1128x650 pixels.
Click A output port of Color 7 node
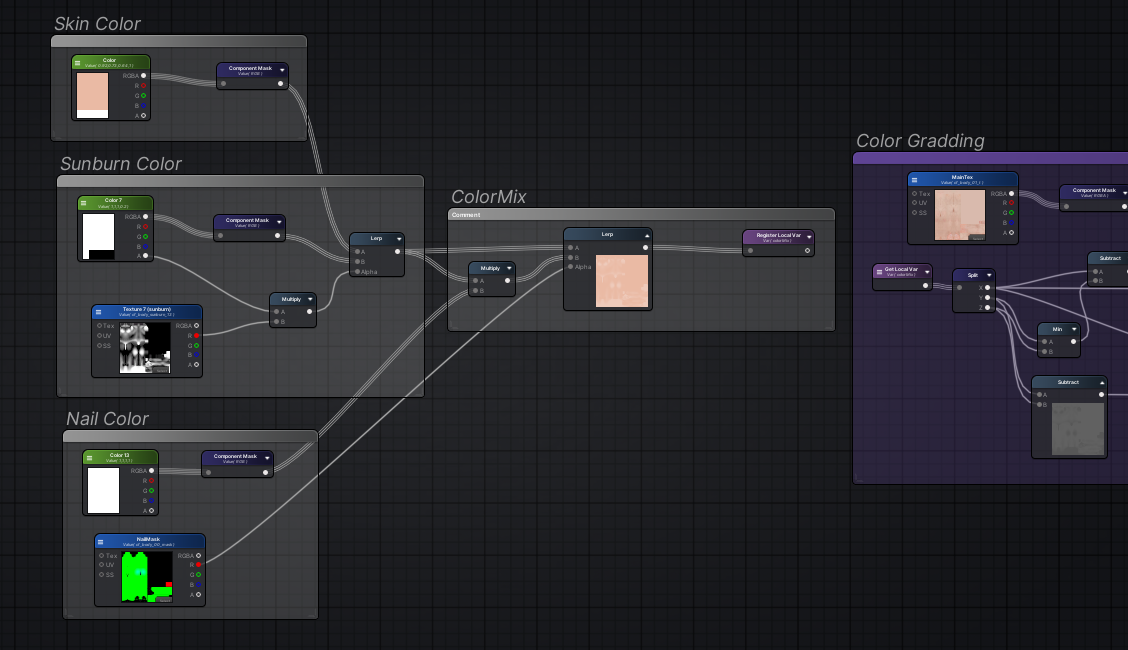coord(145,256)
